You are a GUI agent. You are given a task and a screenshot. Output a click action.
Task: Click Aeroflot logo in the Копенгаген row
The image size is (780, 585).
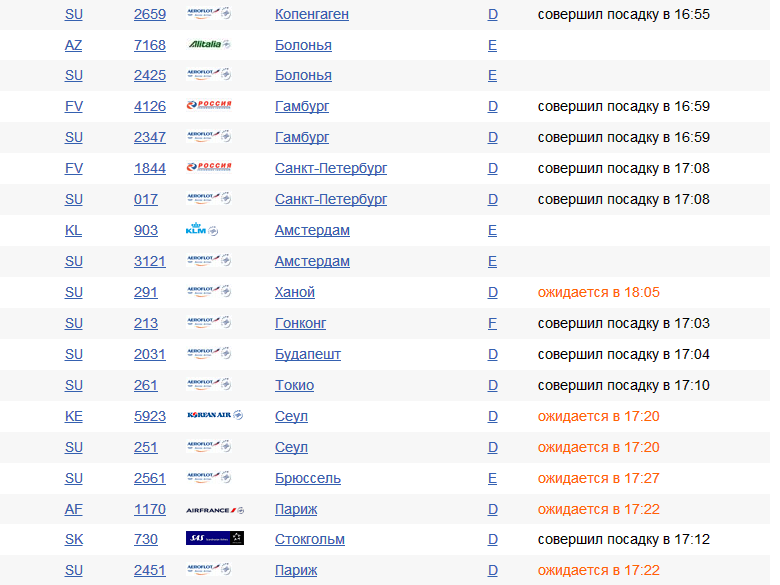click(x=209, y=14)
